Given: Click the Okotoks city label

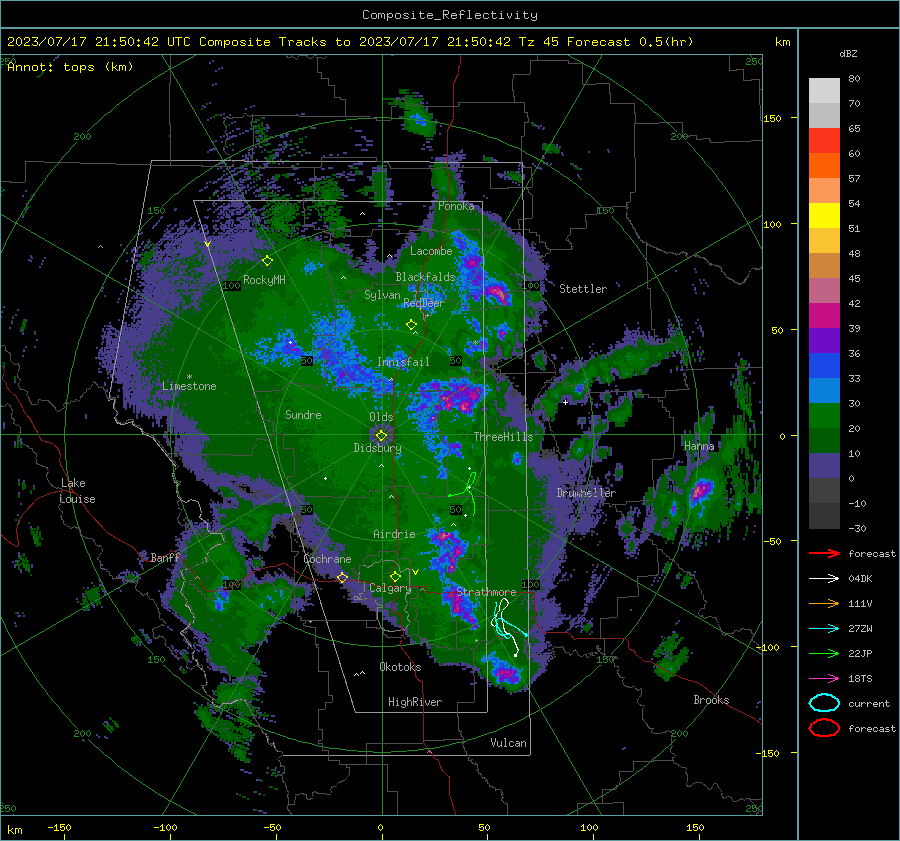Looking at the screenshot, I should 400,667.
